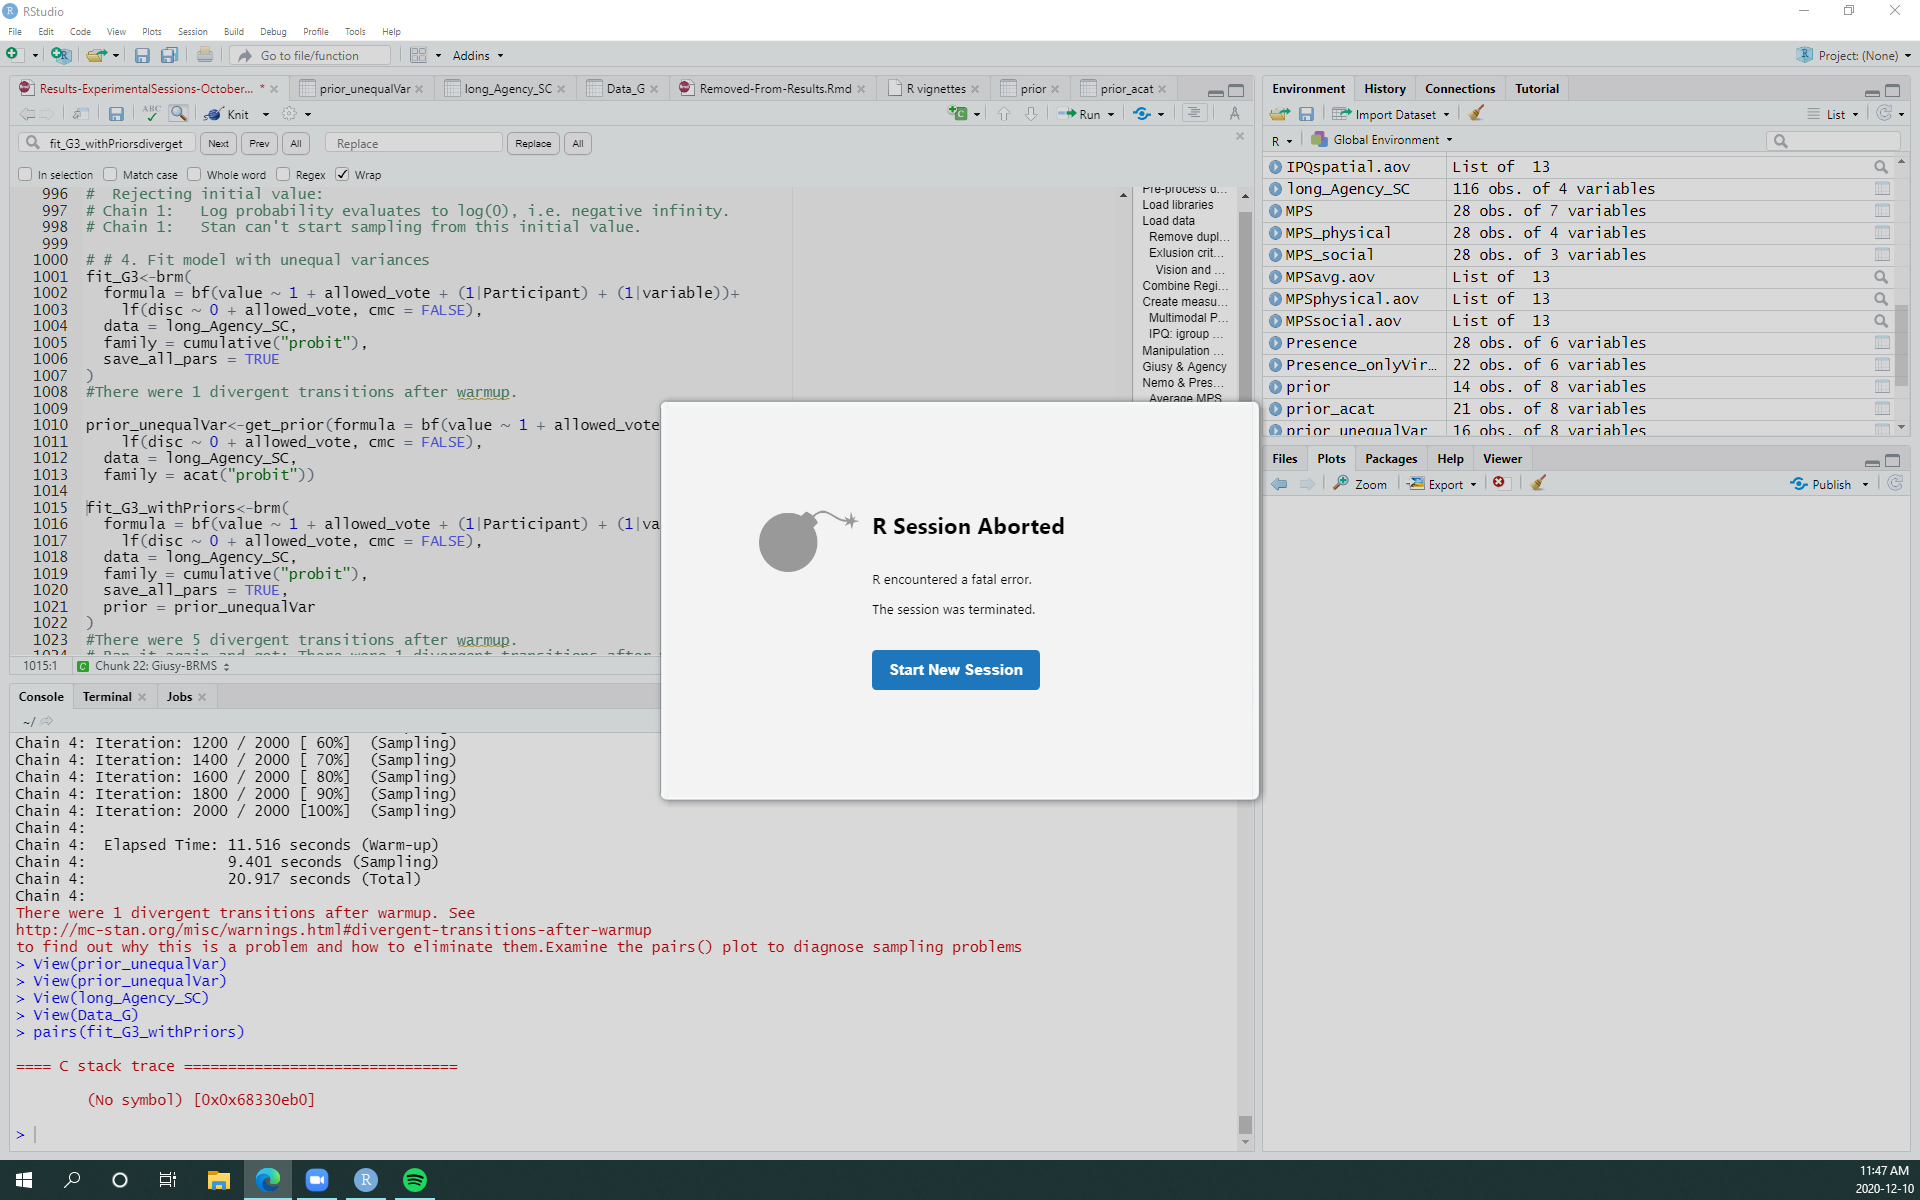Click the editor find/replace magnifier icon

178,114
